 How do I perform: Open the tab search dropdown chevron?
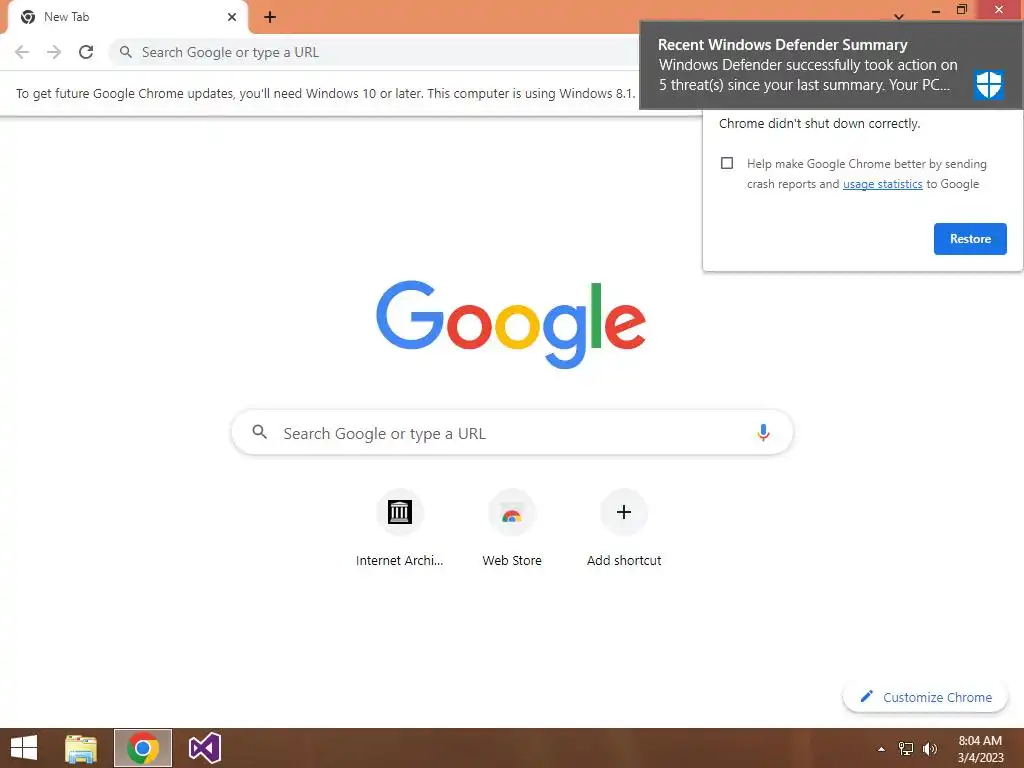click(899, 16)
